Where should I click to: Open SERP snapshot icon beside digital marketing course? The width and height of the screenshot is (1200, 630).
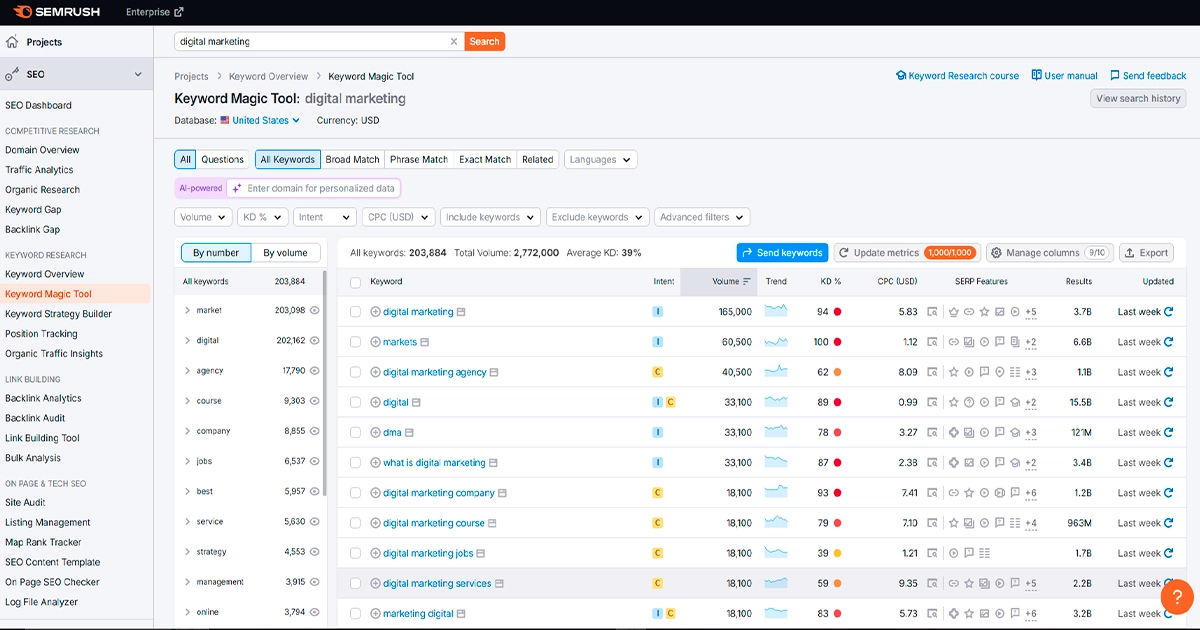[x=493, y=523]
